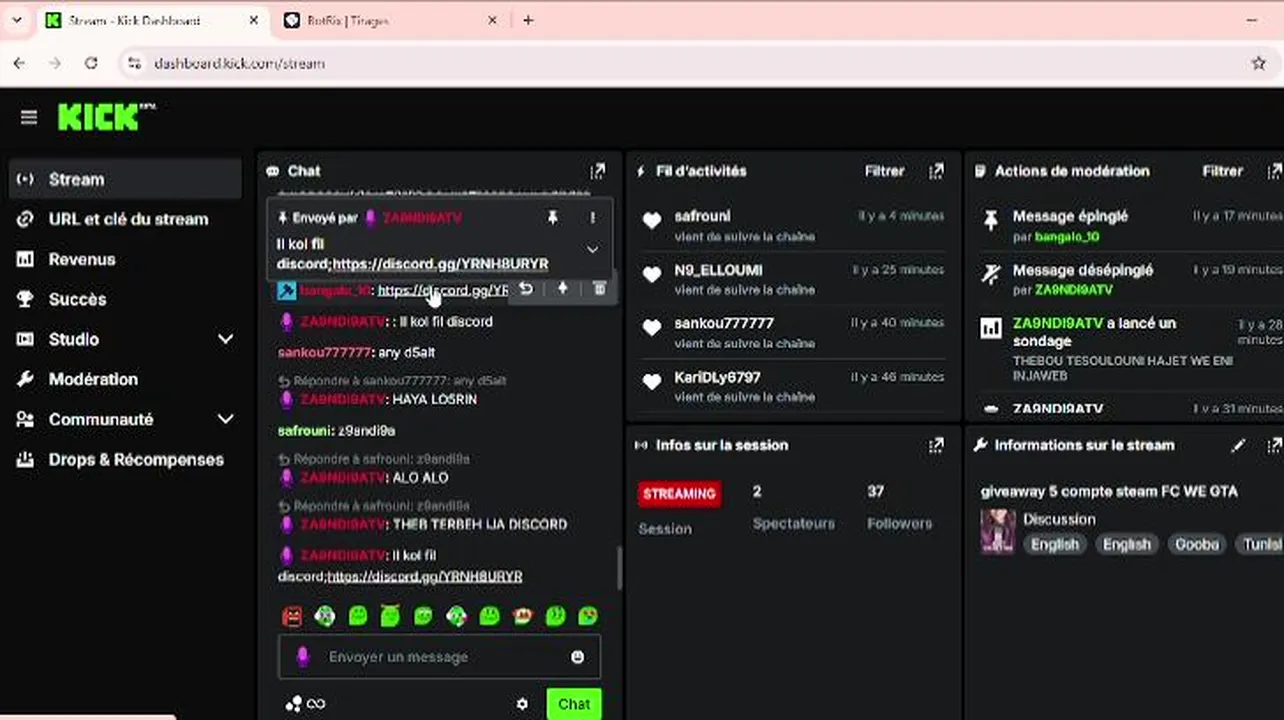
Task: Expand the Communauté submenu chevron
Action: click(225, 419)
